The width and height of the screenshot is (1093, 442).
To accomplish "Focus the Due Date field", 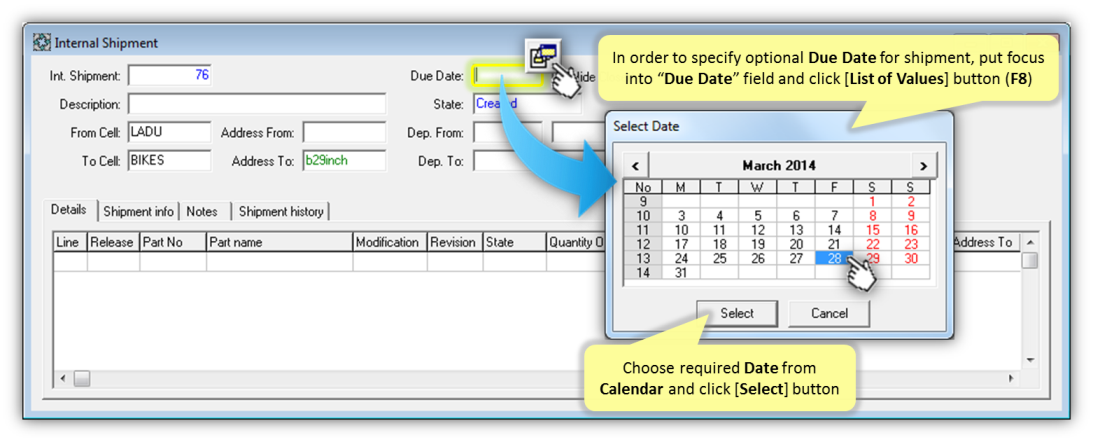I will pyautogui.click(x=506, y=75).
